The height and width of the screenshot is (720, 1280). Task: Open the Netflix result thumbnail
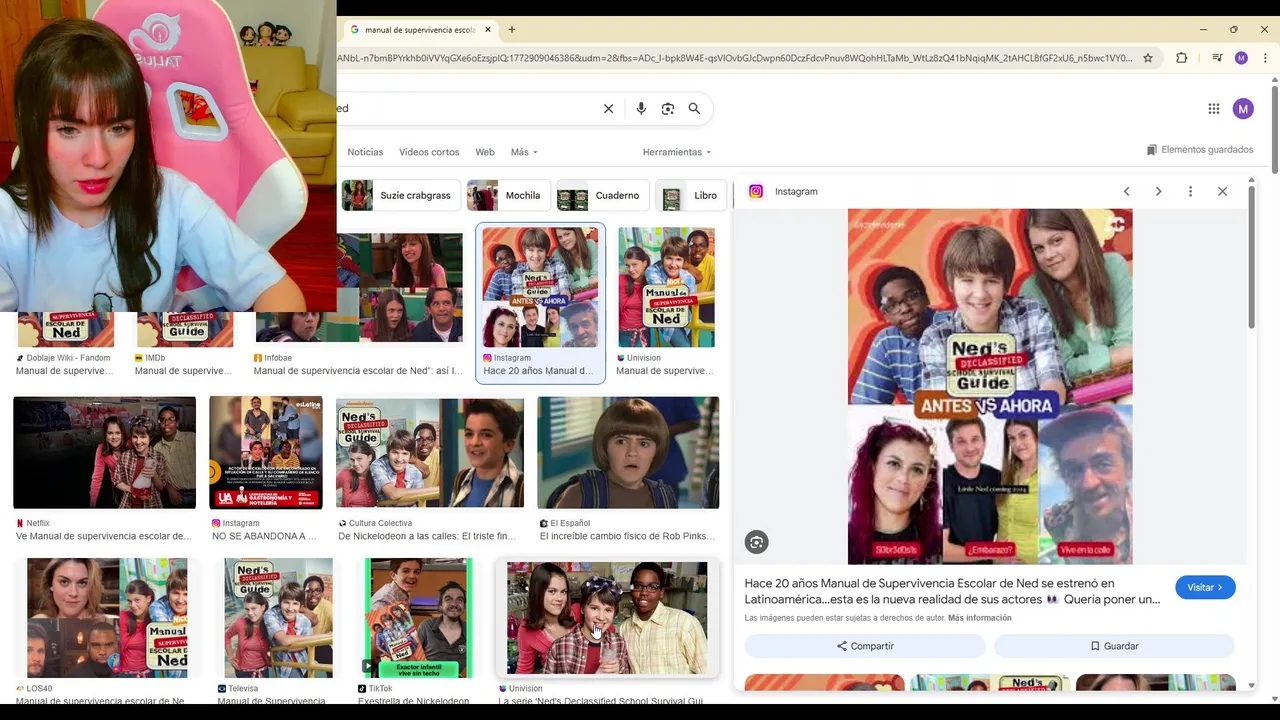click(104, 452)
